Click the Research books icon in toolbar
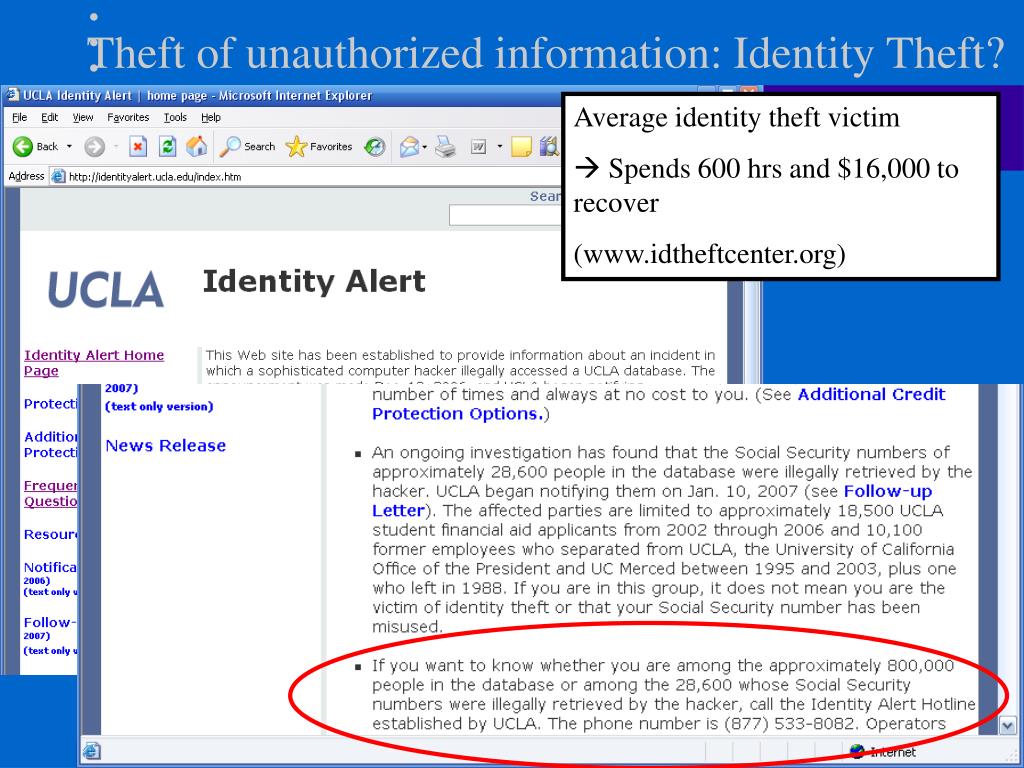The image size is (1024, 768). [x=550, y=147]
